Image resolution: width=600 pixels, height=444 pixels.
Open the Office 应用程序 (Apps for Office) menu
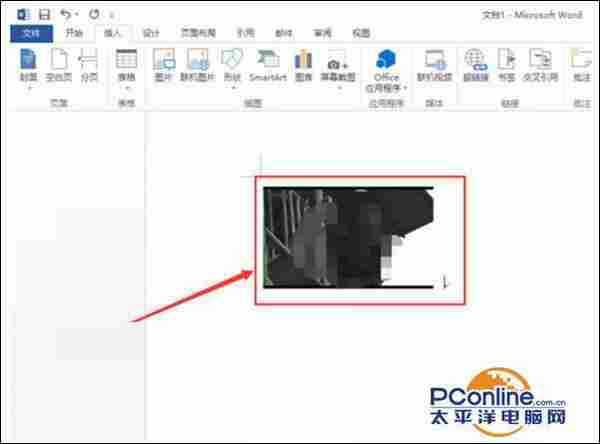[386, 71]
